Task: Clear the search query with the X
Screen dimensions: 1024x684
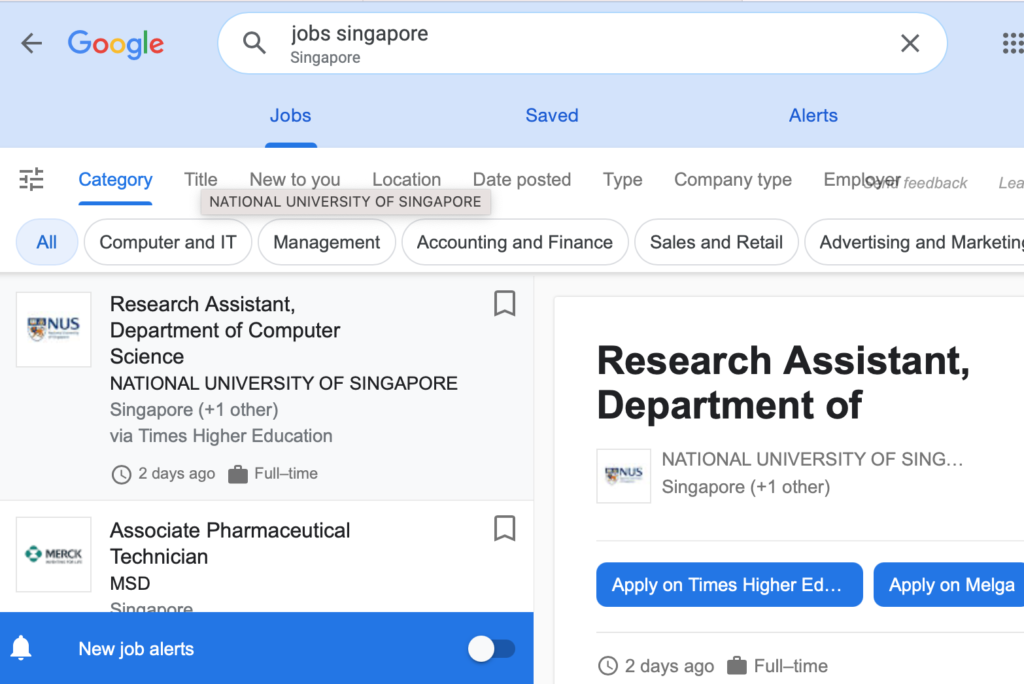Action: (910, 43)
